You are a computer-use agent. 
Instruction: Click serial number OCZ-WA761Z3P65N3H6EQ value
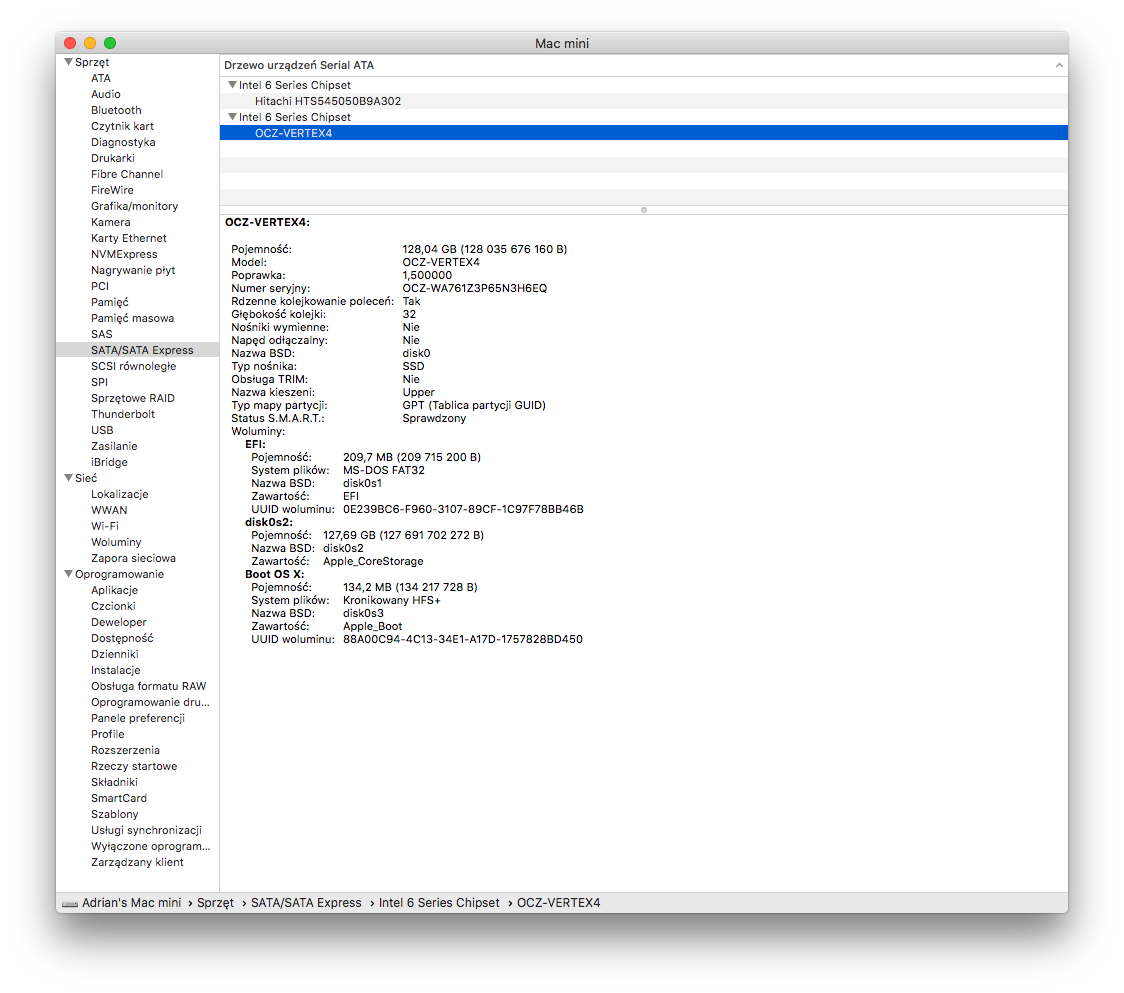(475, 288)
